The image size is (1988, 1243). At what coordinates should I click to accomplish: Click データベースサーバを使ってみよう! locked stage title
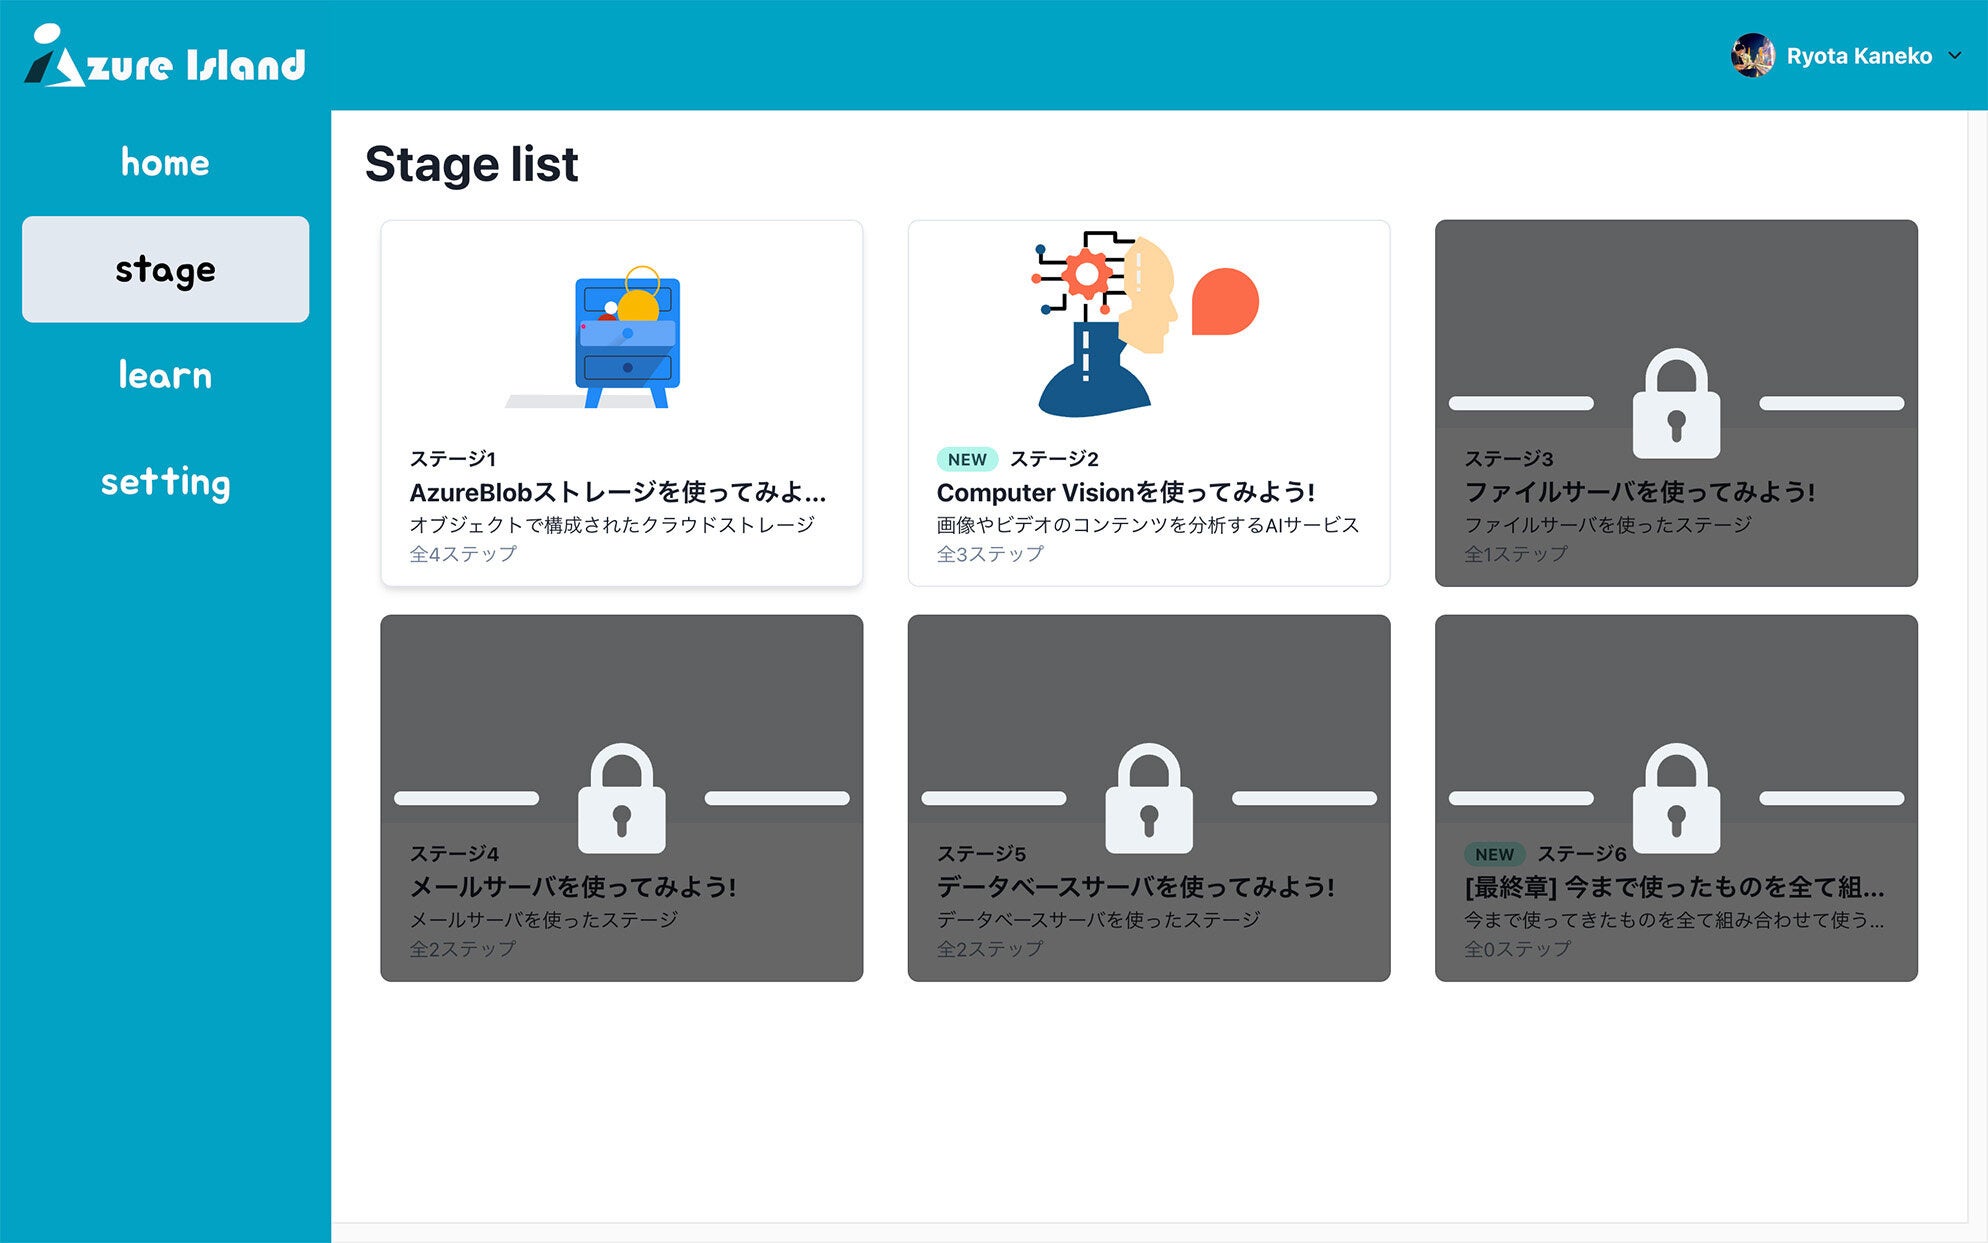(x=1135, y=887)
